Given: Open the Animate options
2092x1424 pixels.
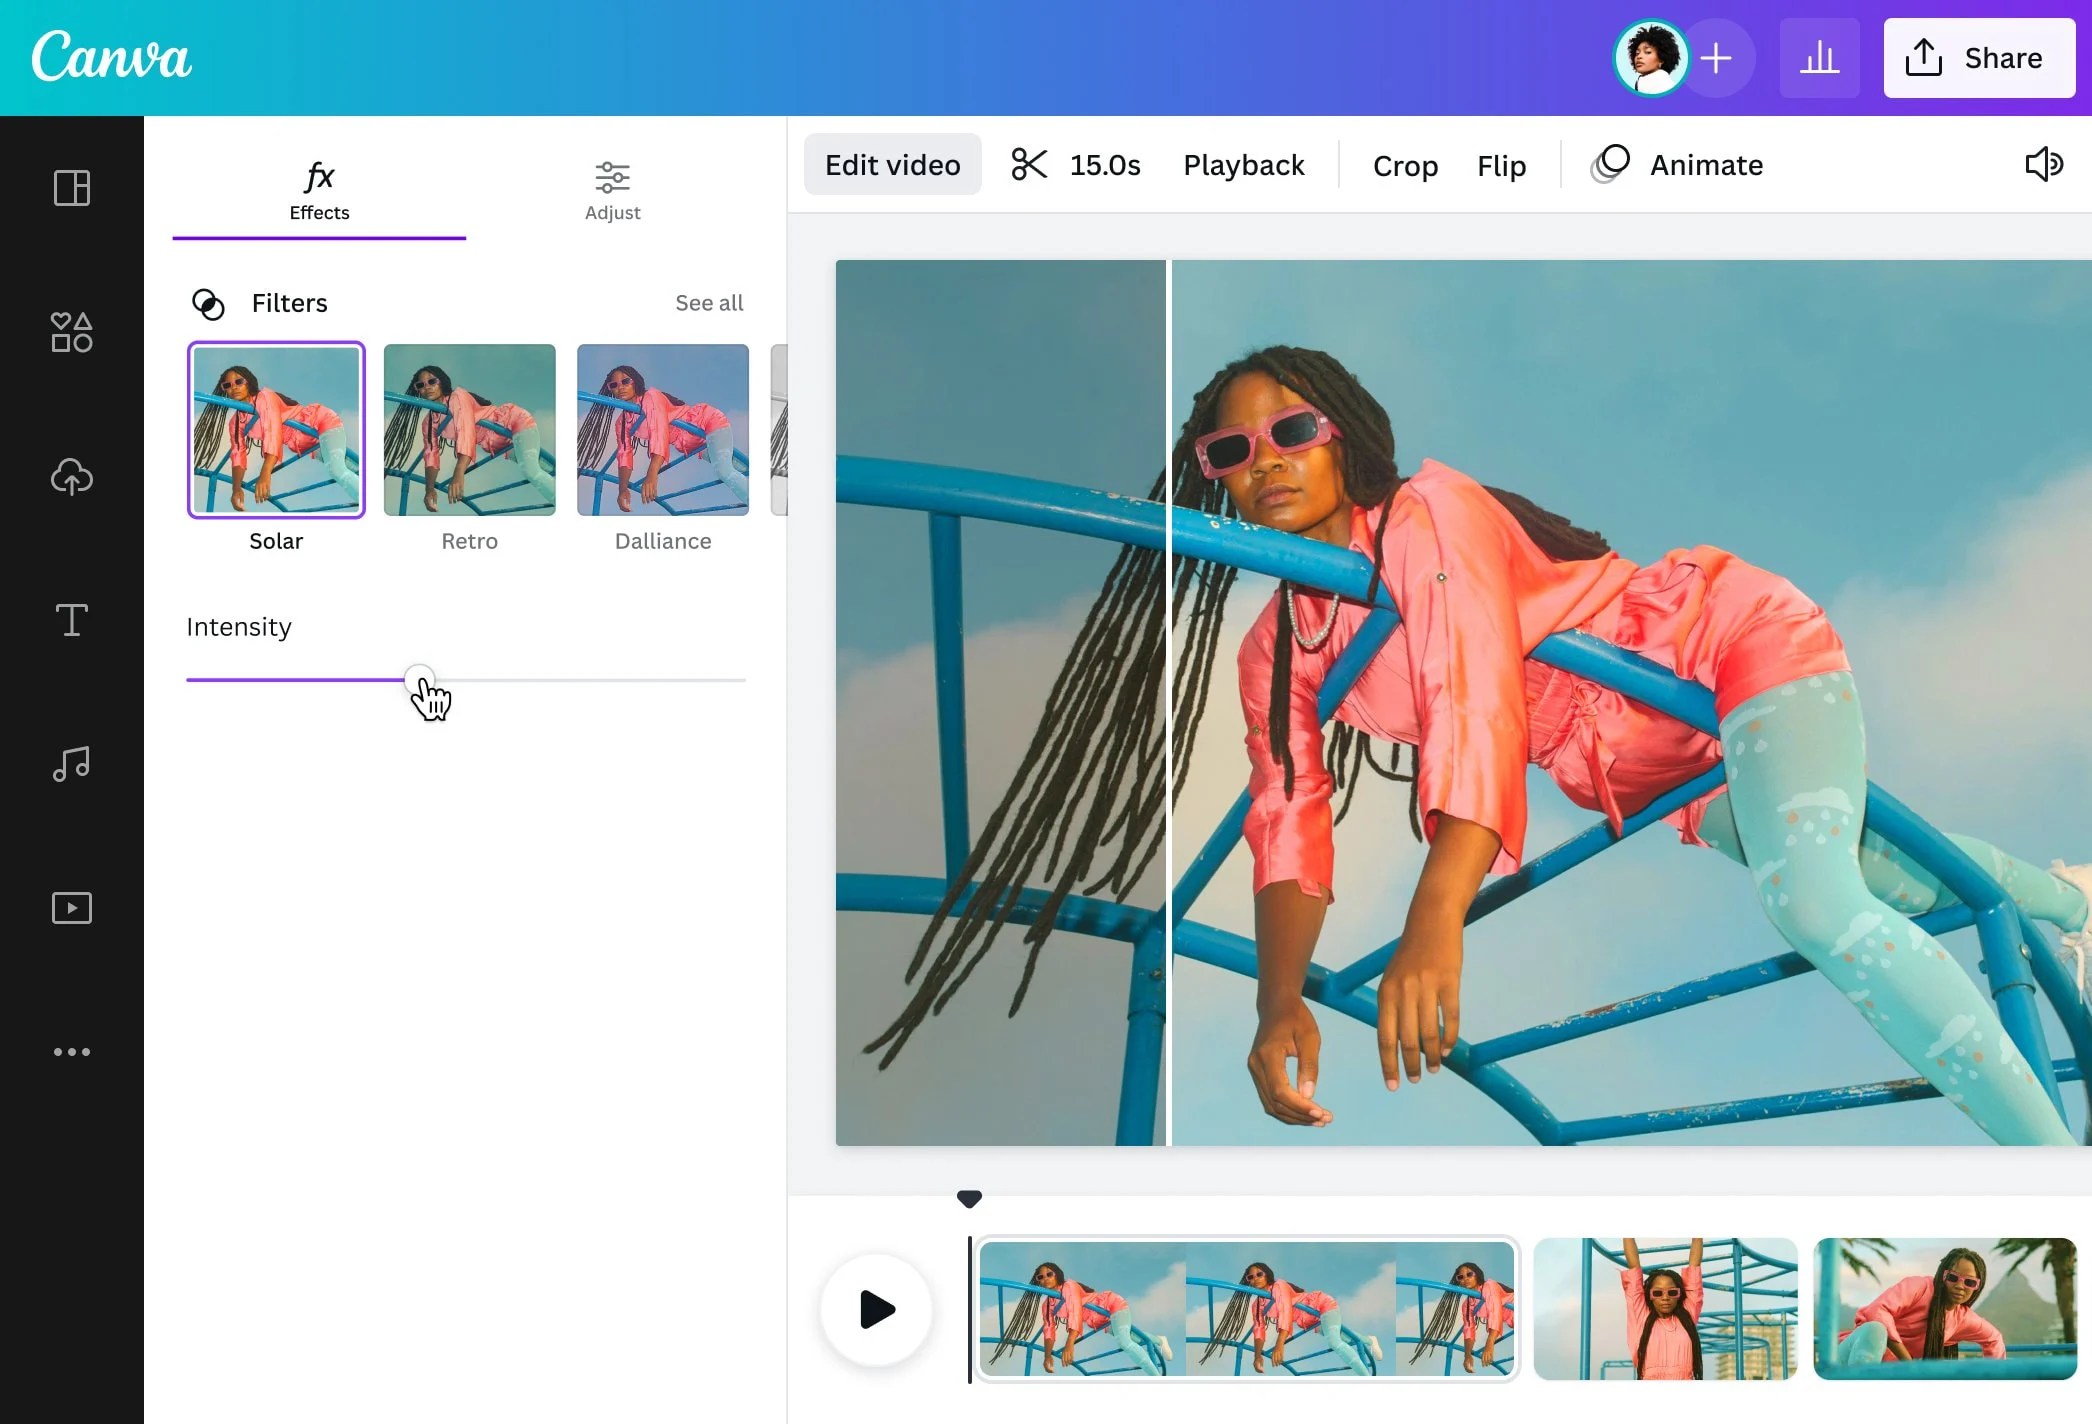Looking at the screenshot, I should tap(1705, 164).
